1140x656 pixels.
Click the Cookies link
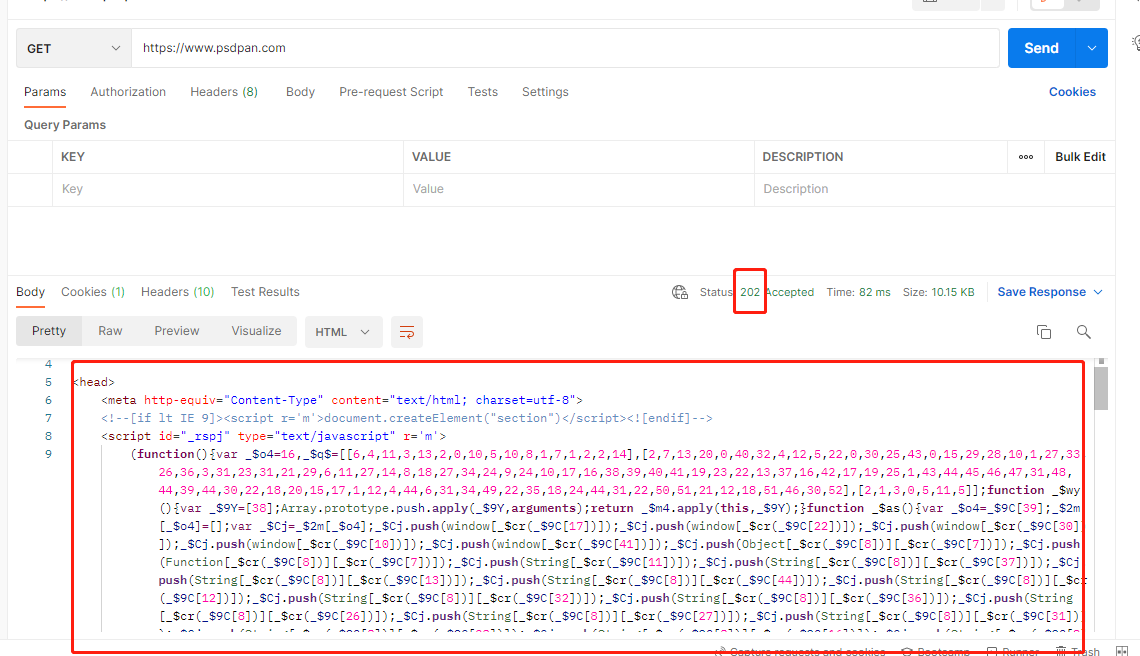click(1072, 92)
